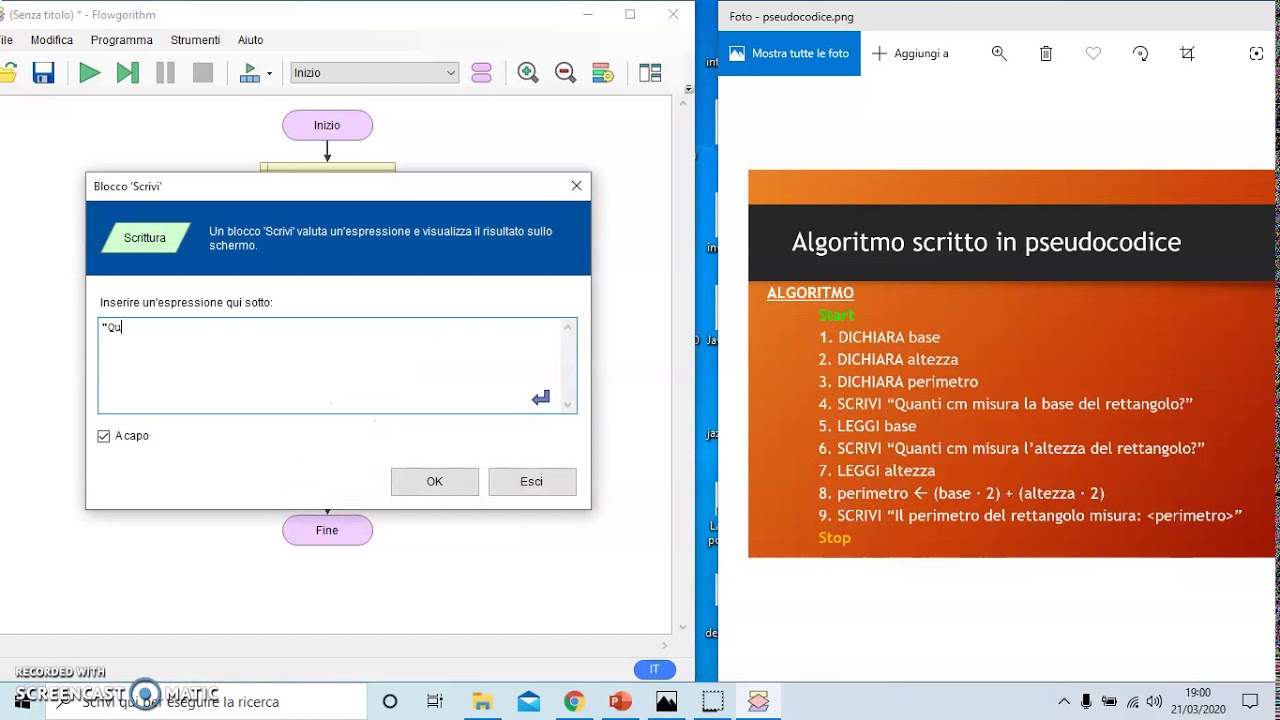Open the Strumenti menu
1280x720 pixels.
[x=195, y=40]
